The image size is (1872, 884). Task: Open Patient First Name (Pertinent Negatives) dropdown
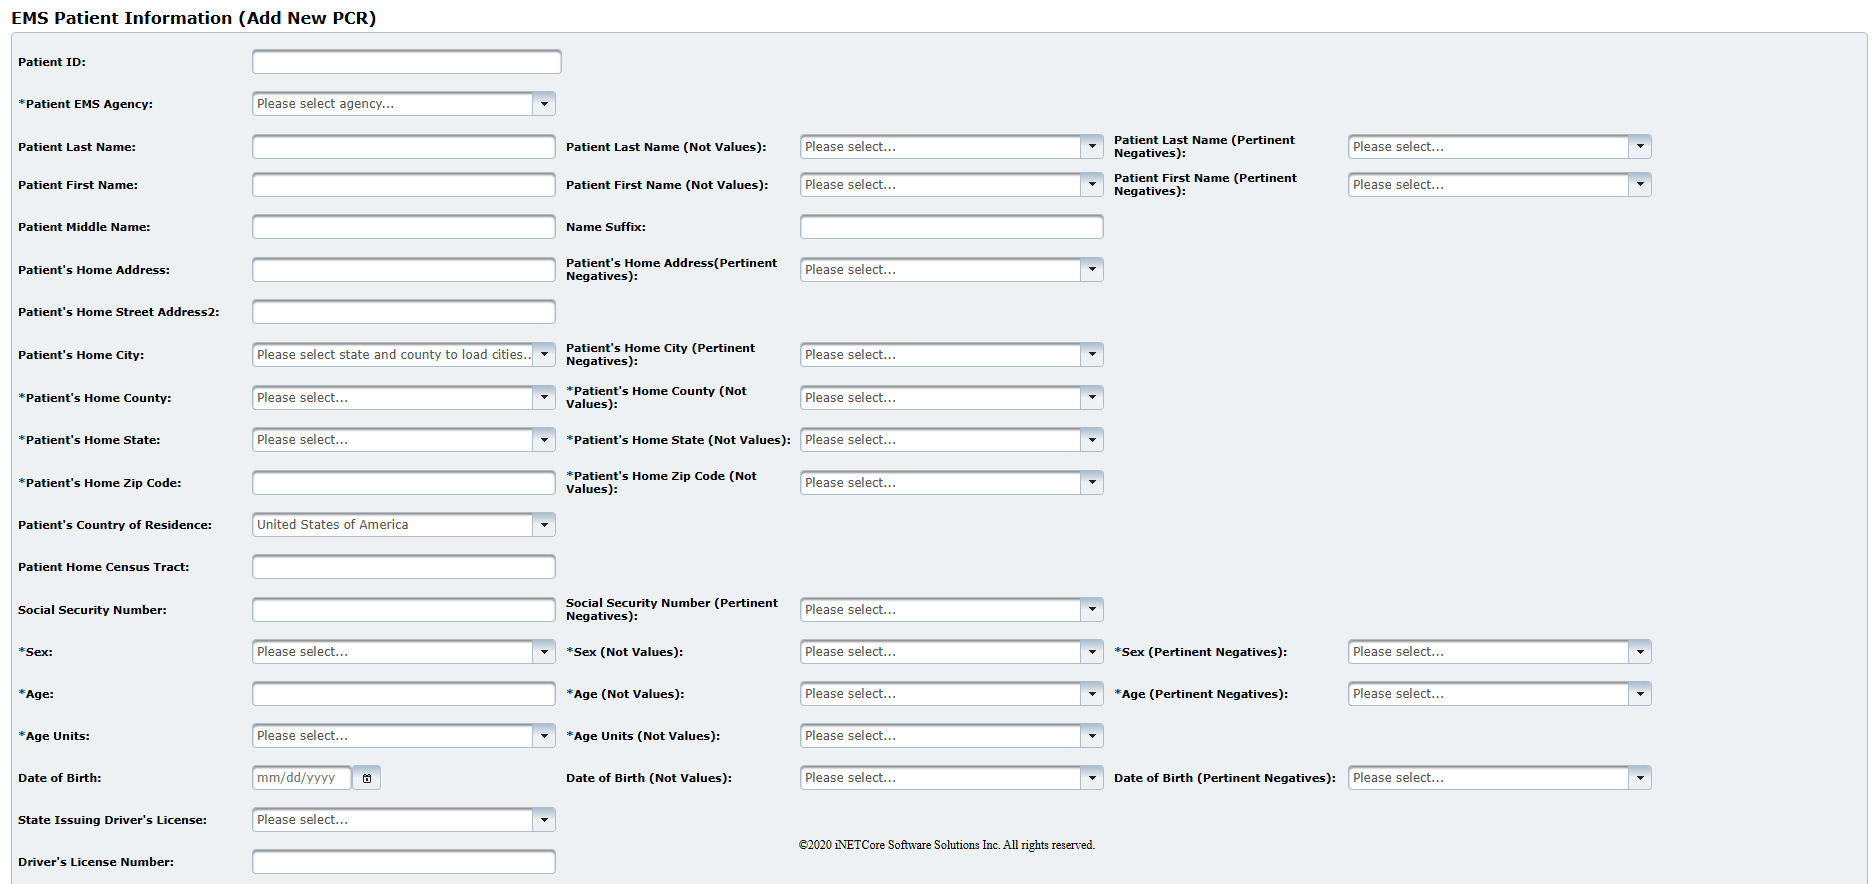coord(1500,185)
